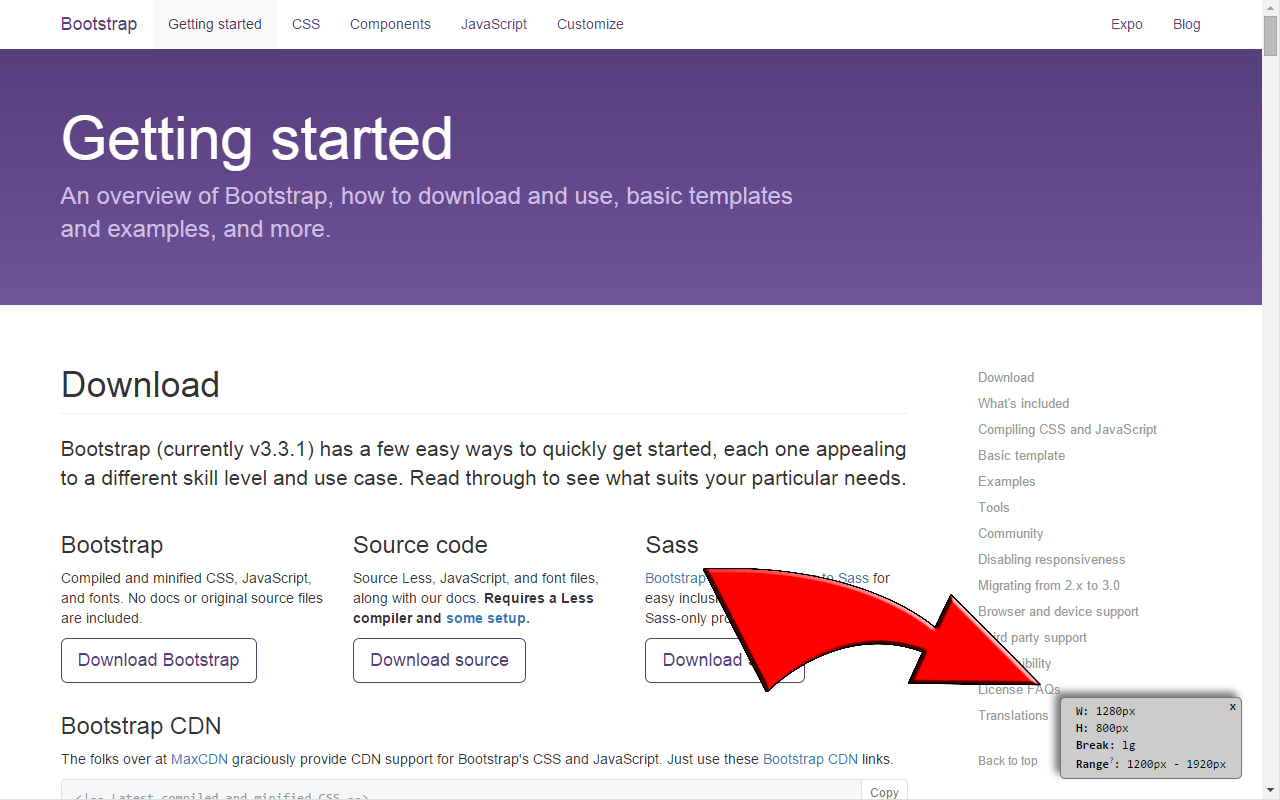
Task: Open the Getting started nav tab
Action: [215, 24]
